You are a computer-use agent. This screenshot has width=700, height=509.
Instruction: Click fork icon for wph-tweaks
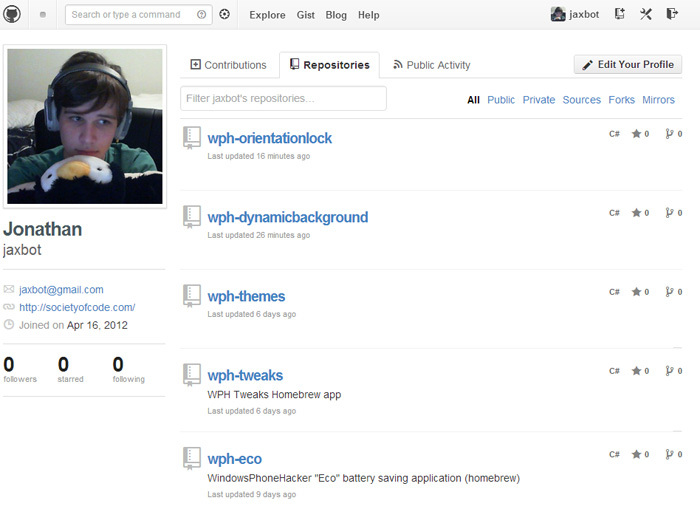click(x=669, y=371)
